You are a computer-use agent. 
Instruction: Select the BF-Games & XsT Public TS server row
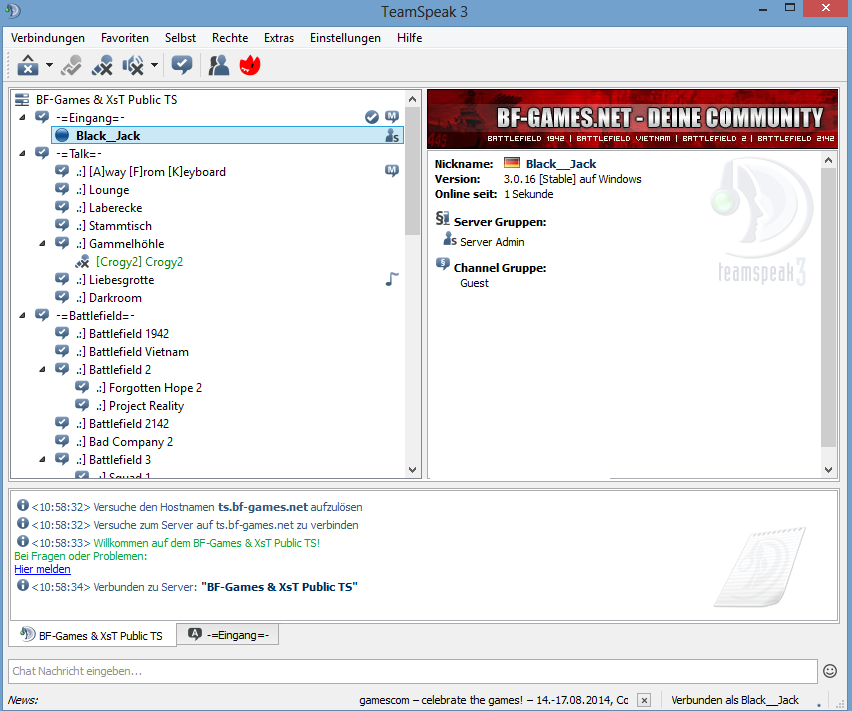pyautogui.click(x=106, y=100)
